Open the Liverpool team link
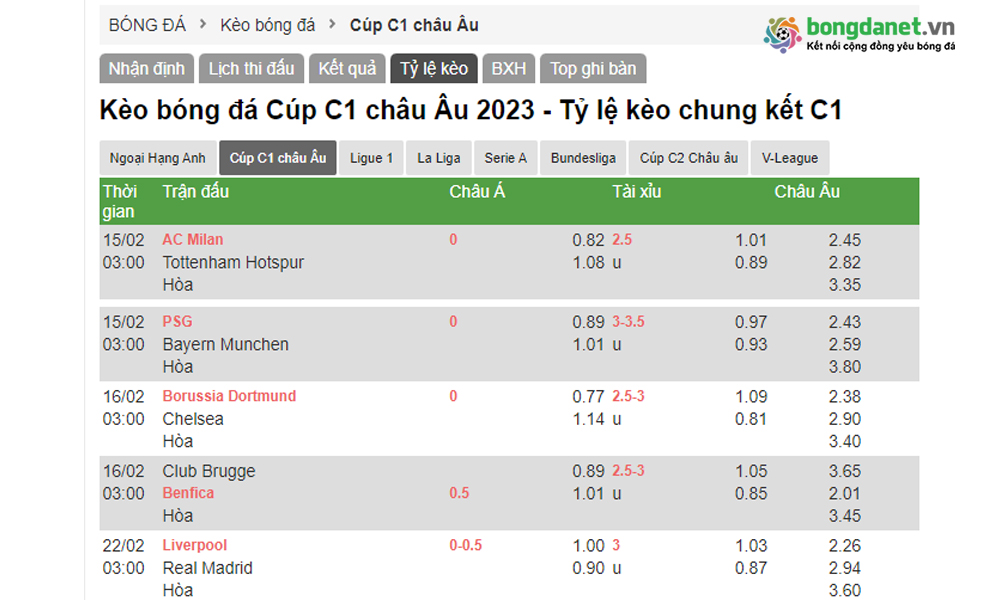1000x600 pixels. click(x=194, y=545)
